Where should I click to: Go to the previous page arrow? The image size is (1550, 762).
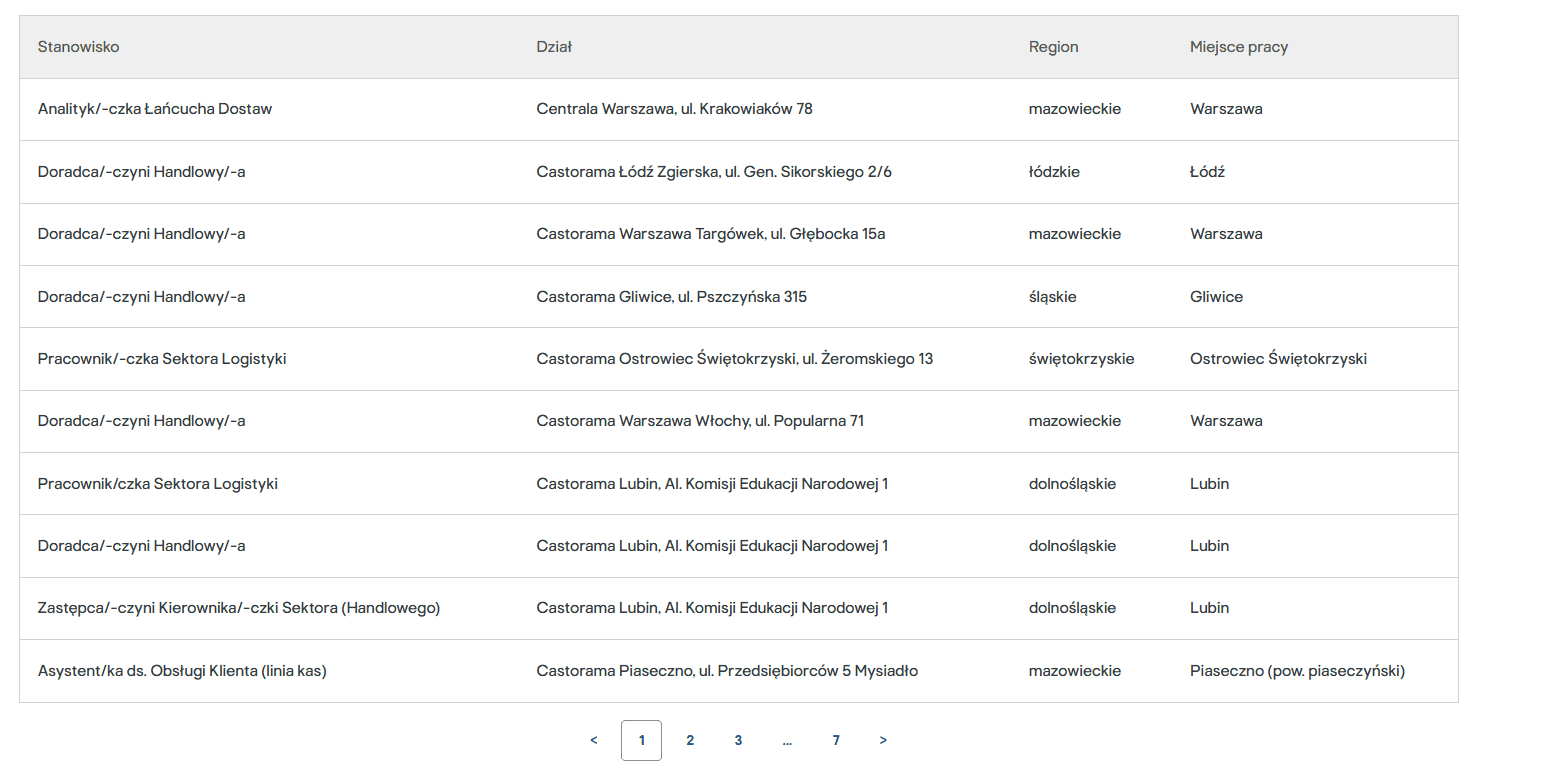coord(594,740)
